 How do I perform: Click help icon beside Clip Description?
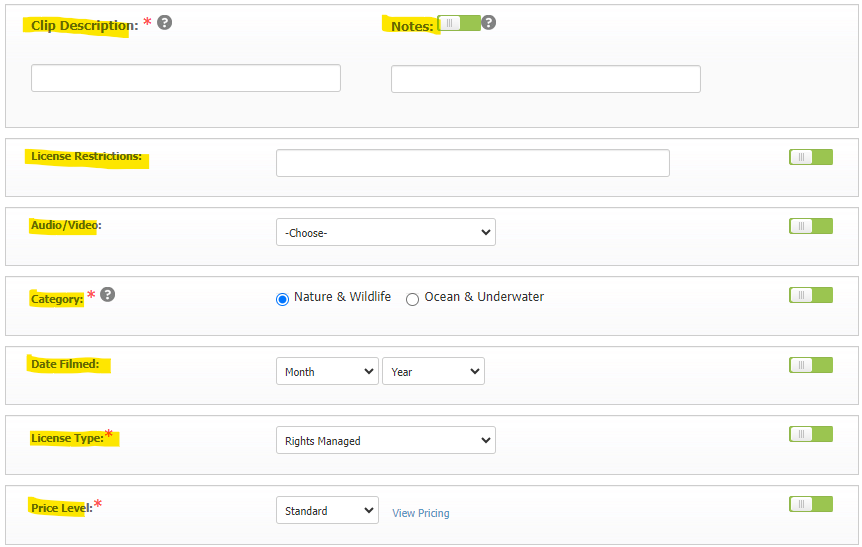point(164,23)
